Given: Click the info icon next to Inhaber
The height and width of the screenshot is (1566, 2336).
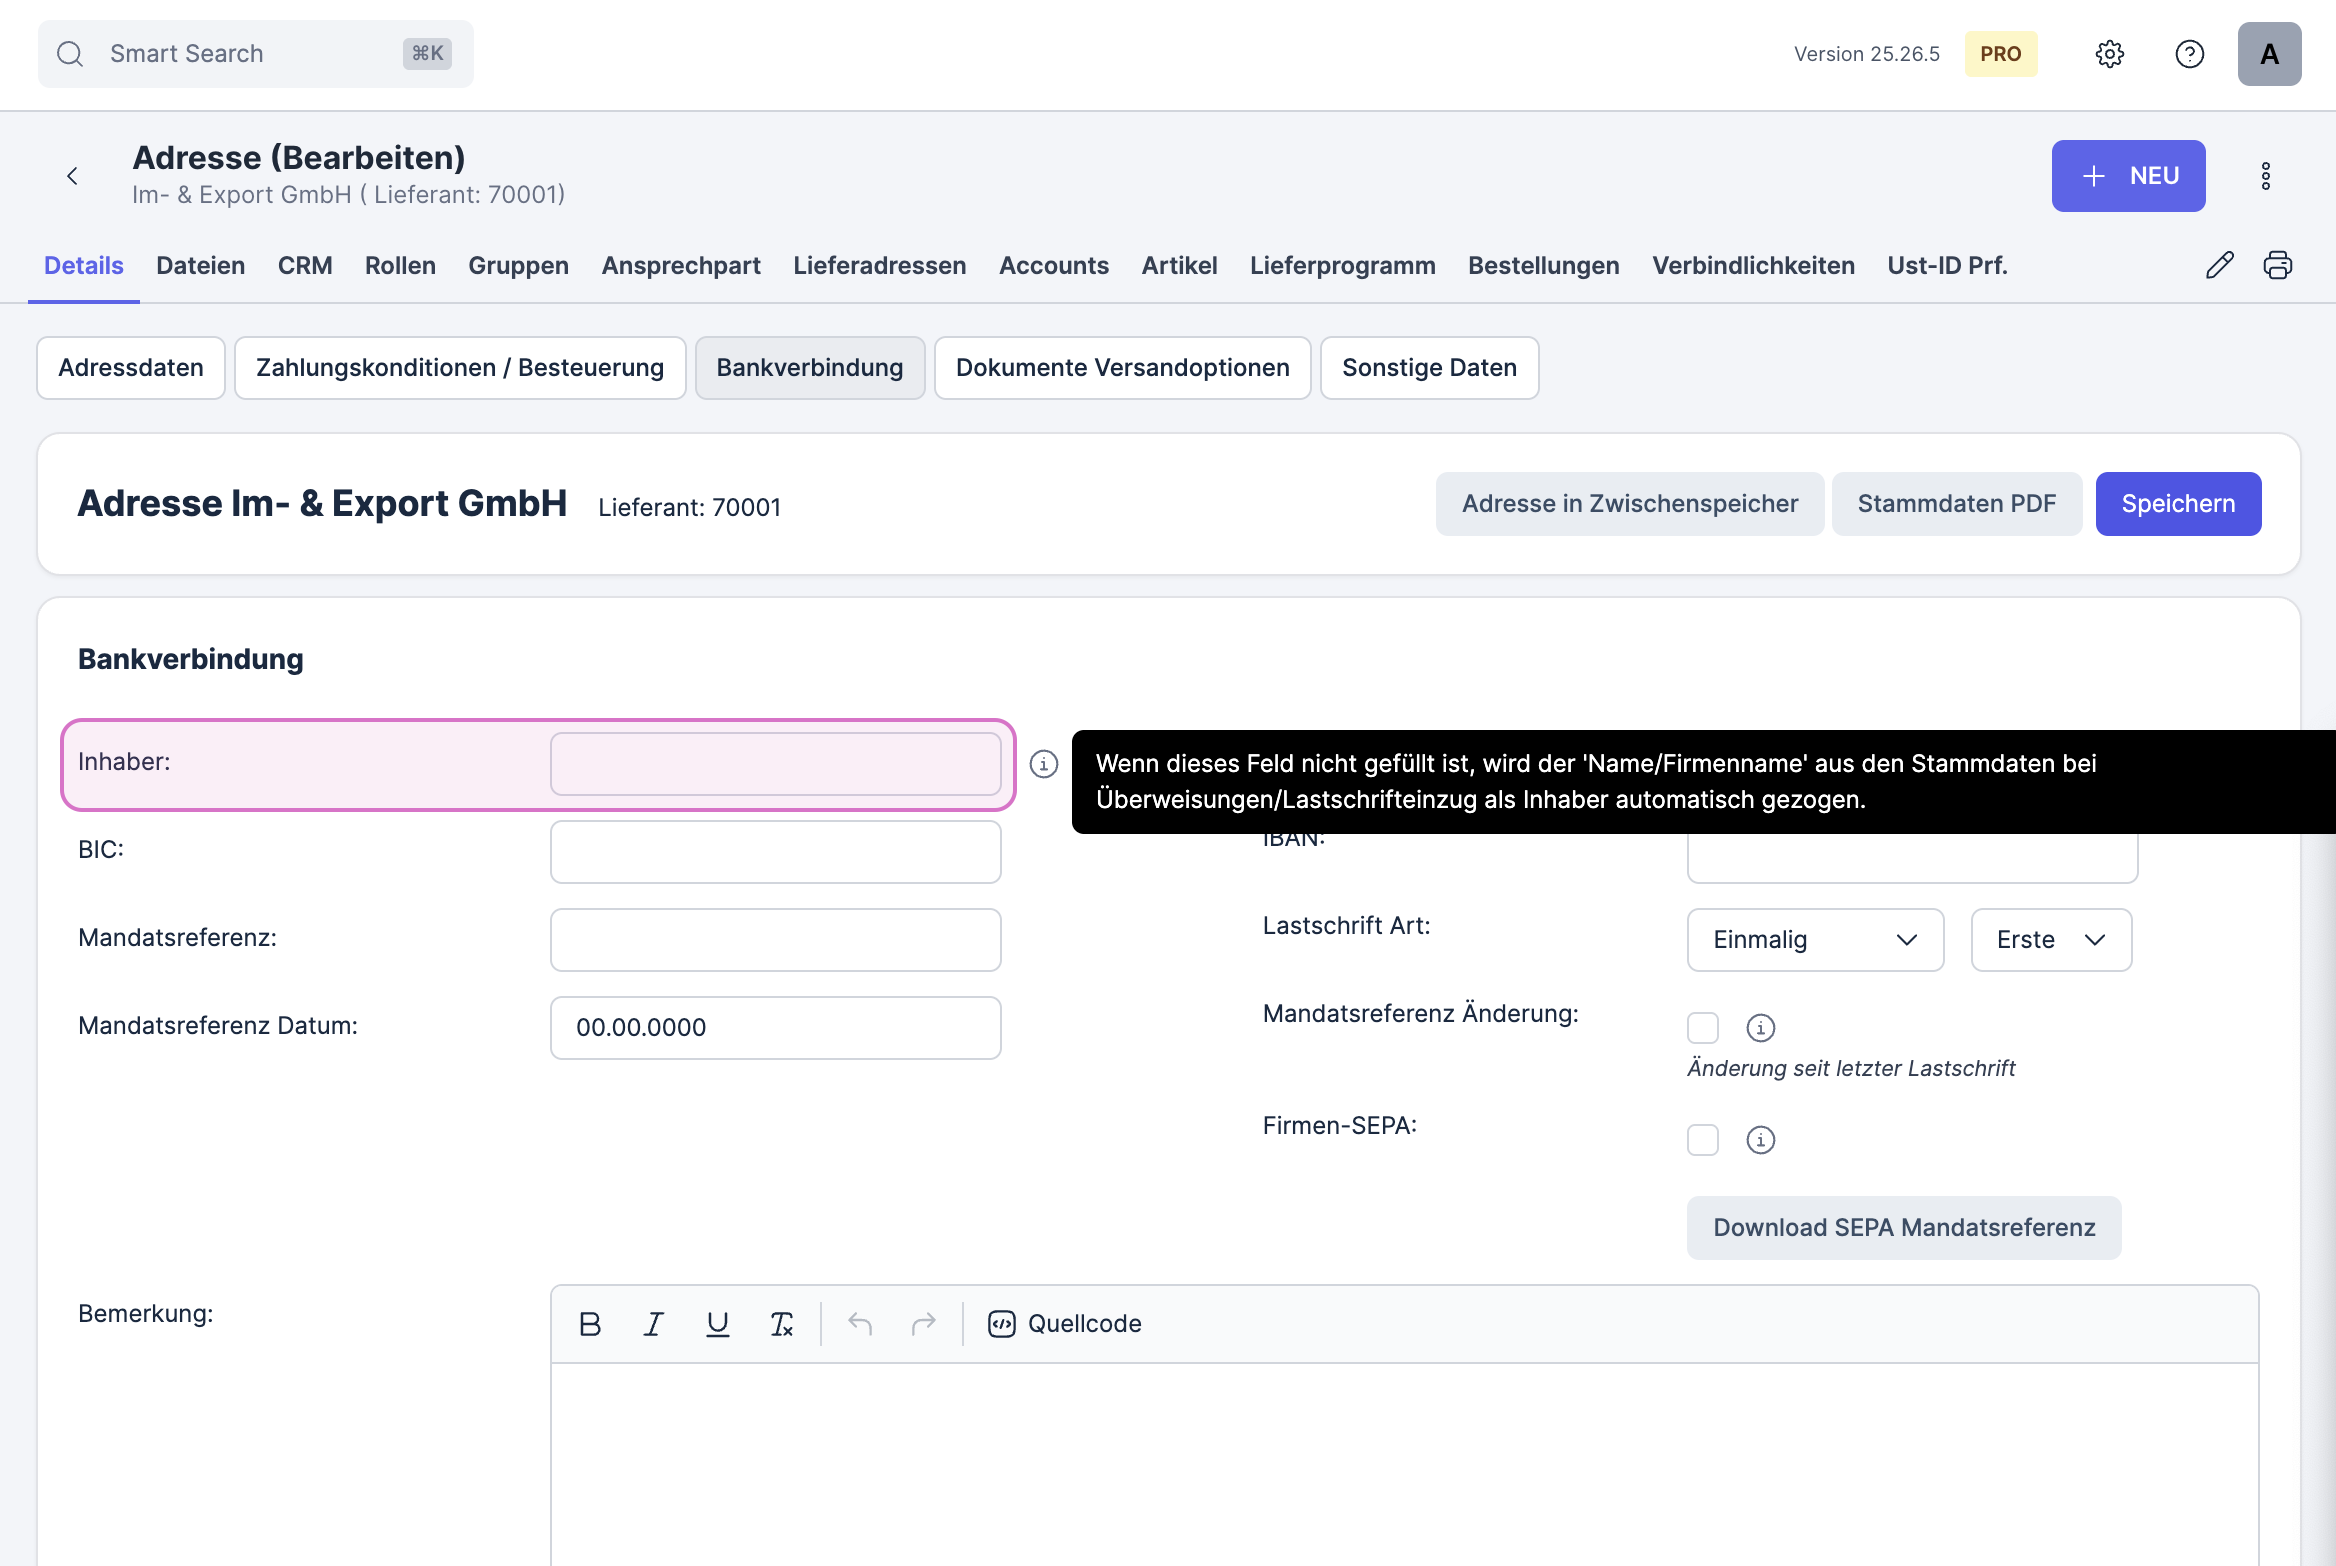Looking at the screenshot, I should click(1043, 764).
